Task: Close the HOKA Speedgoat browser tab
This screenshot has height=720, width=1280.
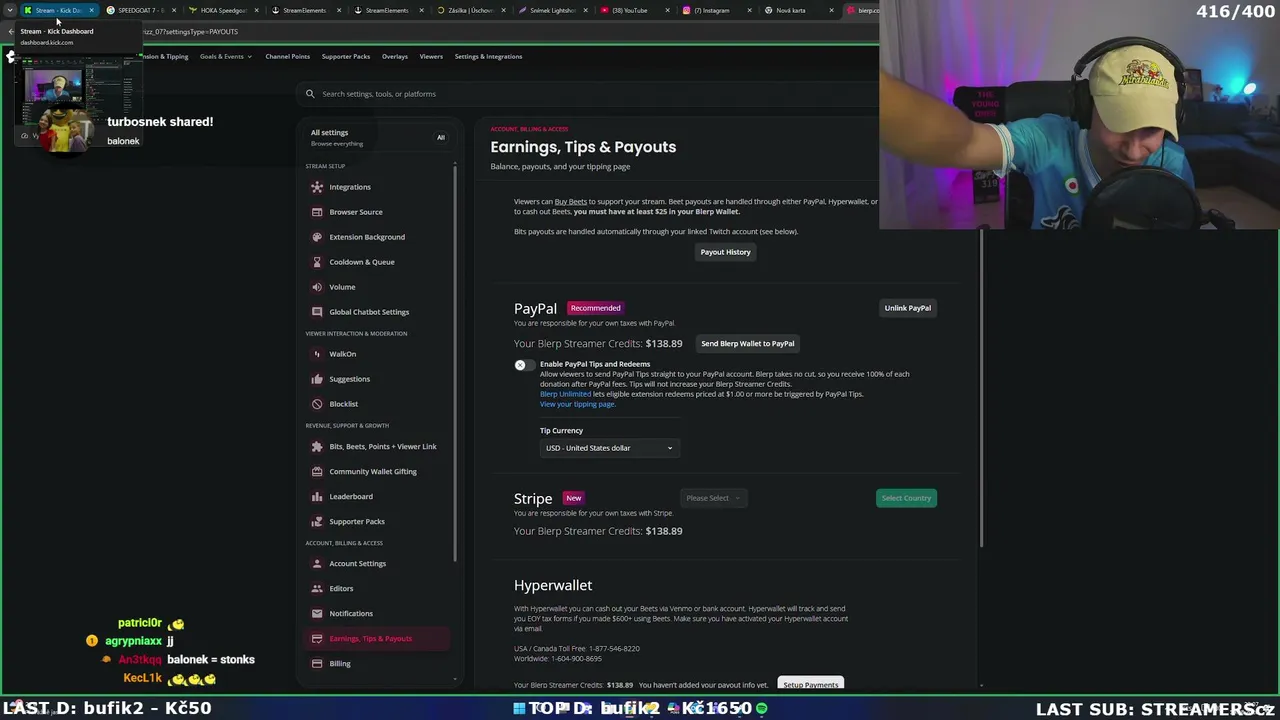Action: 256,10
